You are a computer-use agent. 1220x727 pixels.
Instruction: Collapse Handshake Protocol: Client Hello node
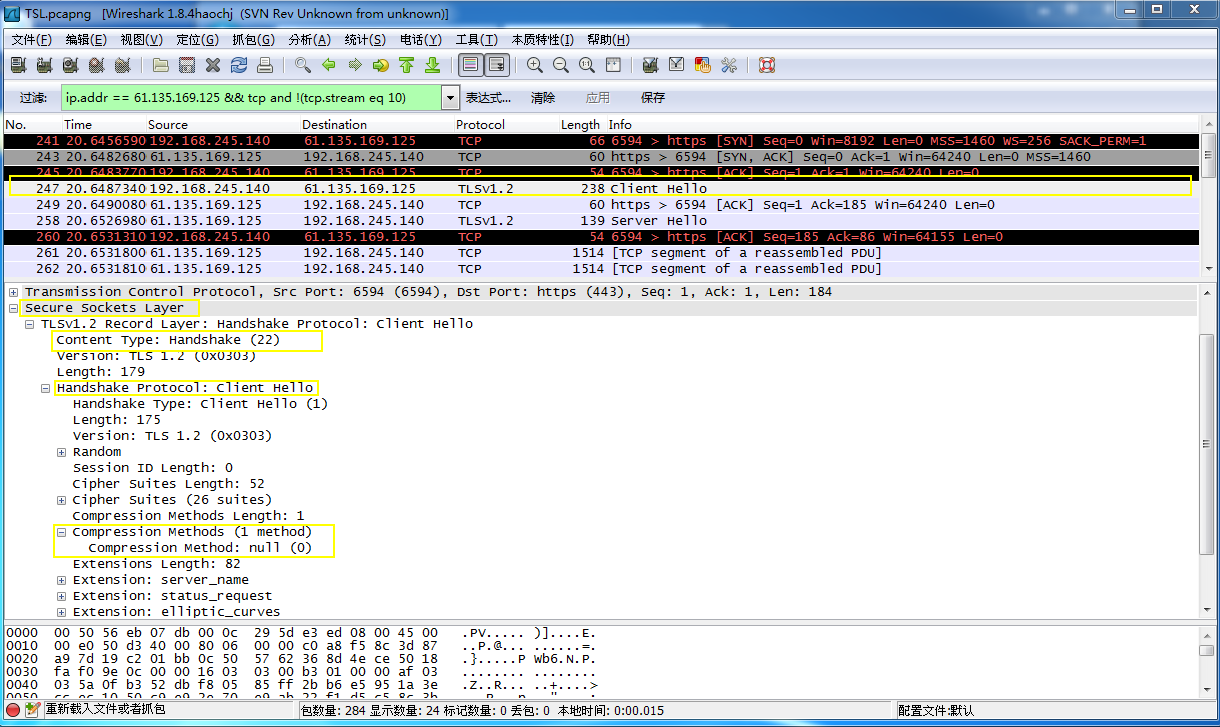pos(45,388)
